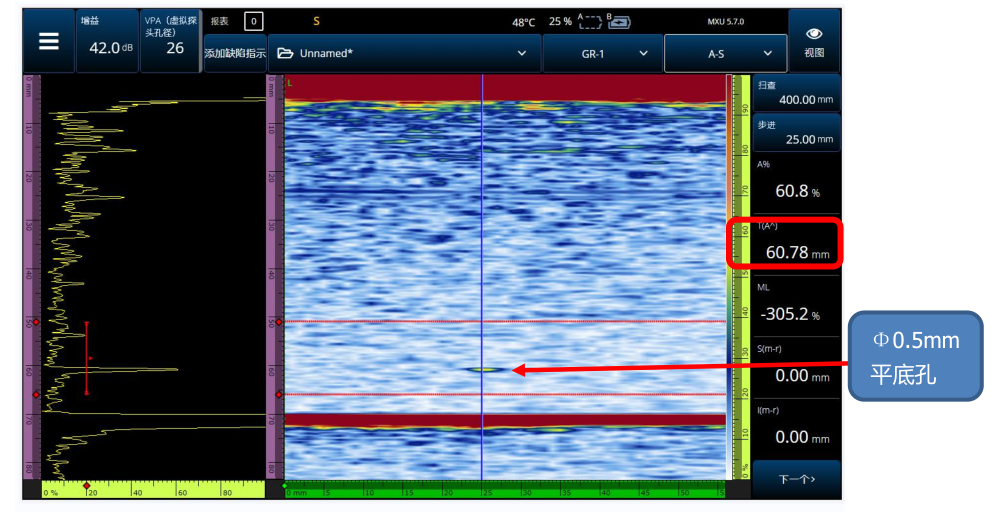The width and height of the screenshot is (1005, 526).
Task: Click the 48°C temperature readout
Action: coord(524,22)
